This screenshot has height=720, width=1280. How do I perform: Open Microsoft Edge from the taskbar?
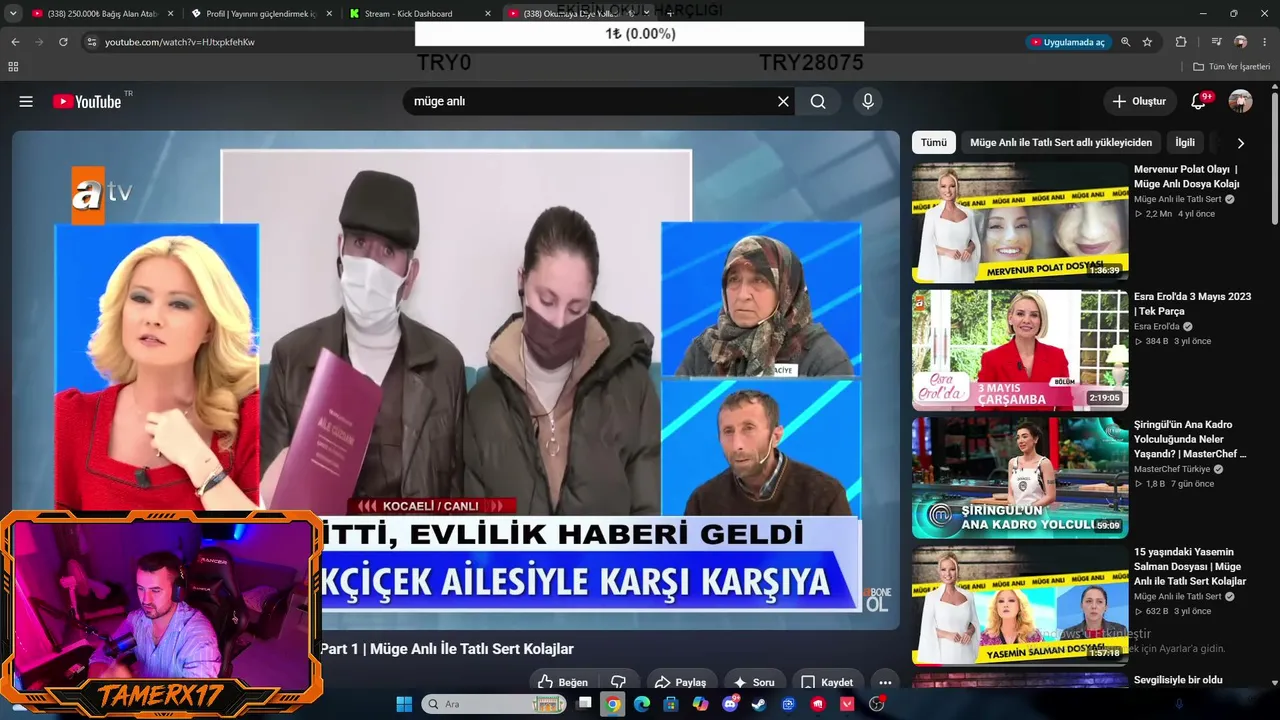pos(642,704)
